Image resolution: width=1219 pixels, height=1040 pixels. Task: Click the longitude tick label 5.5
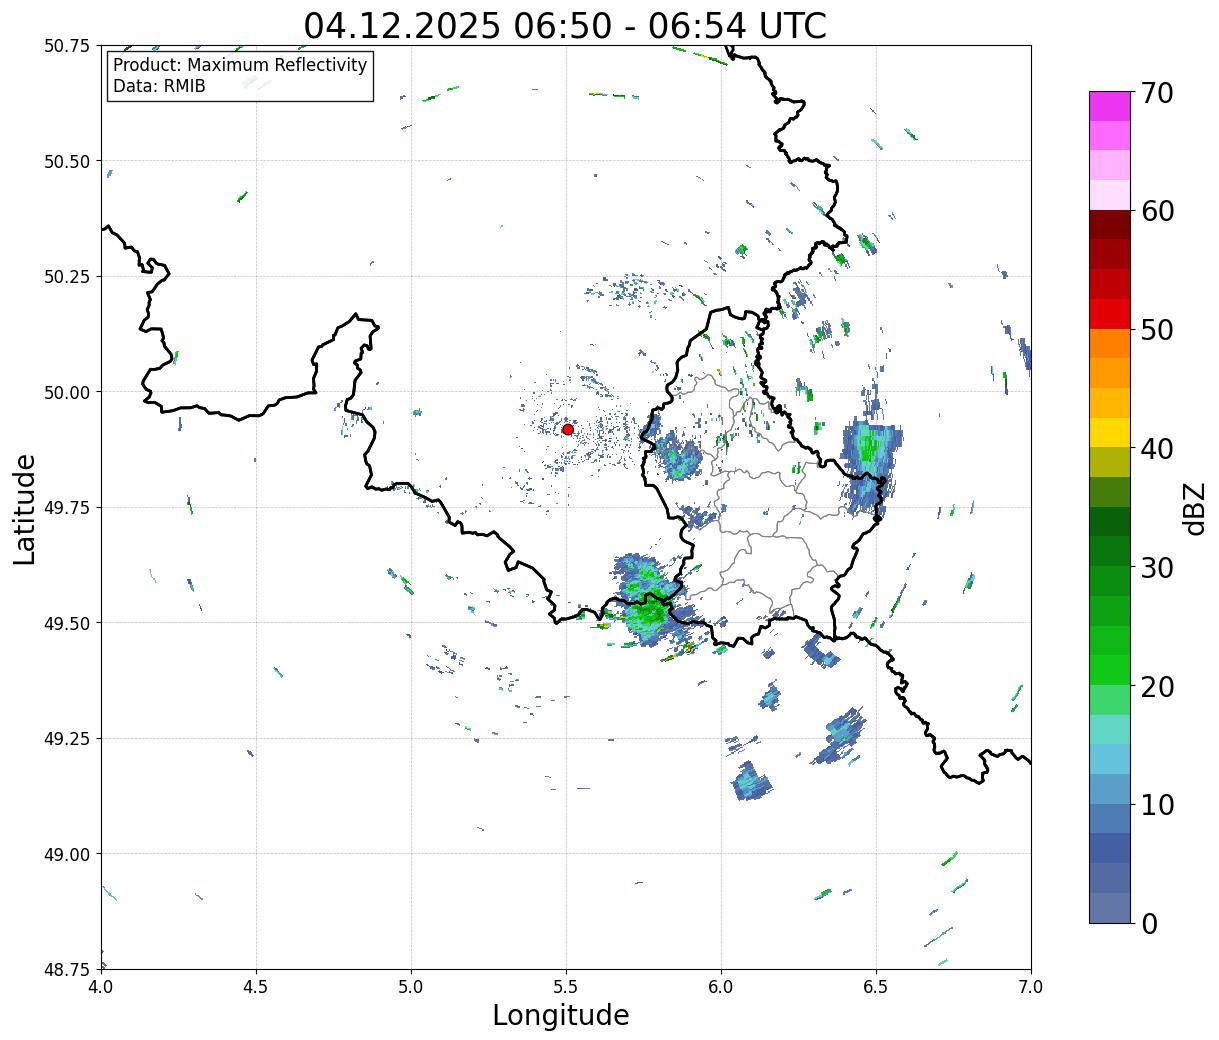pos(566,987)
